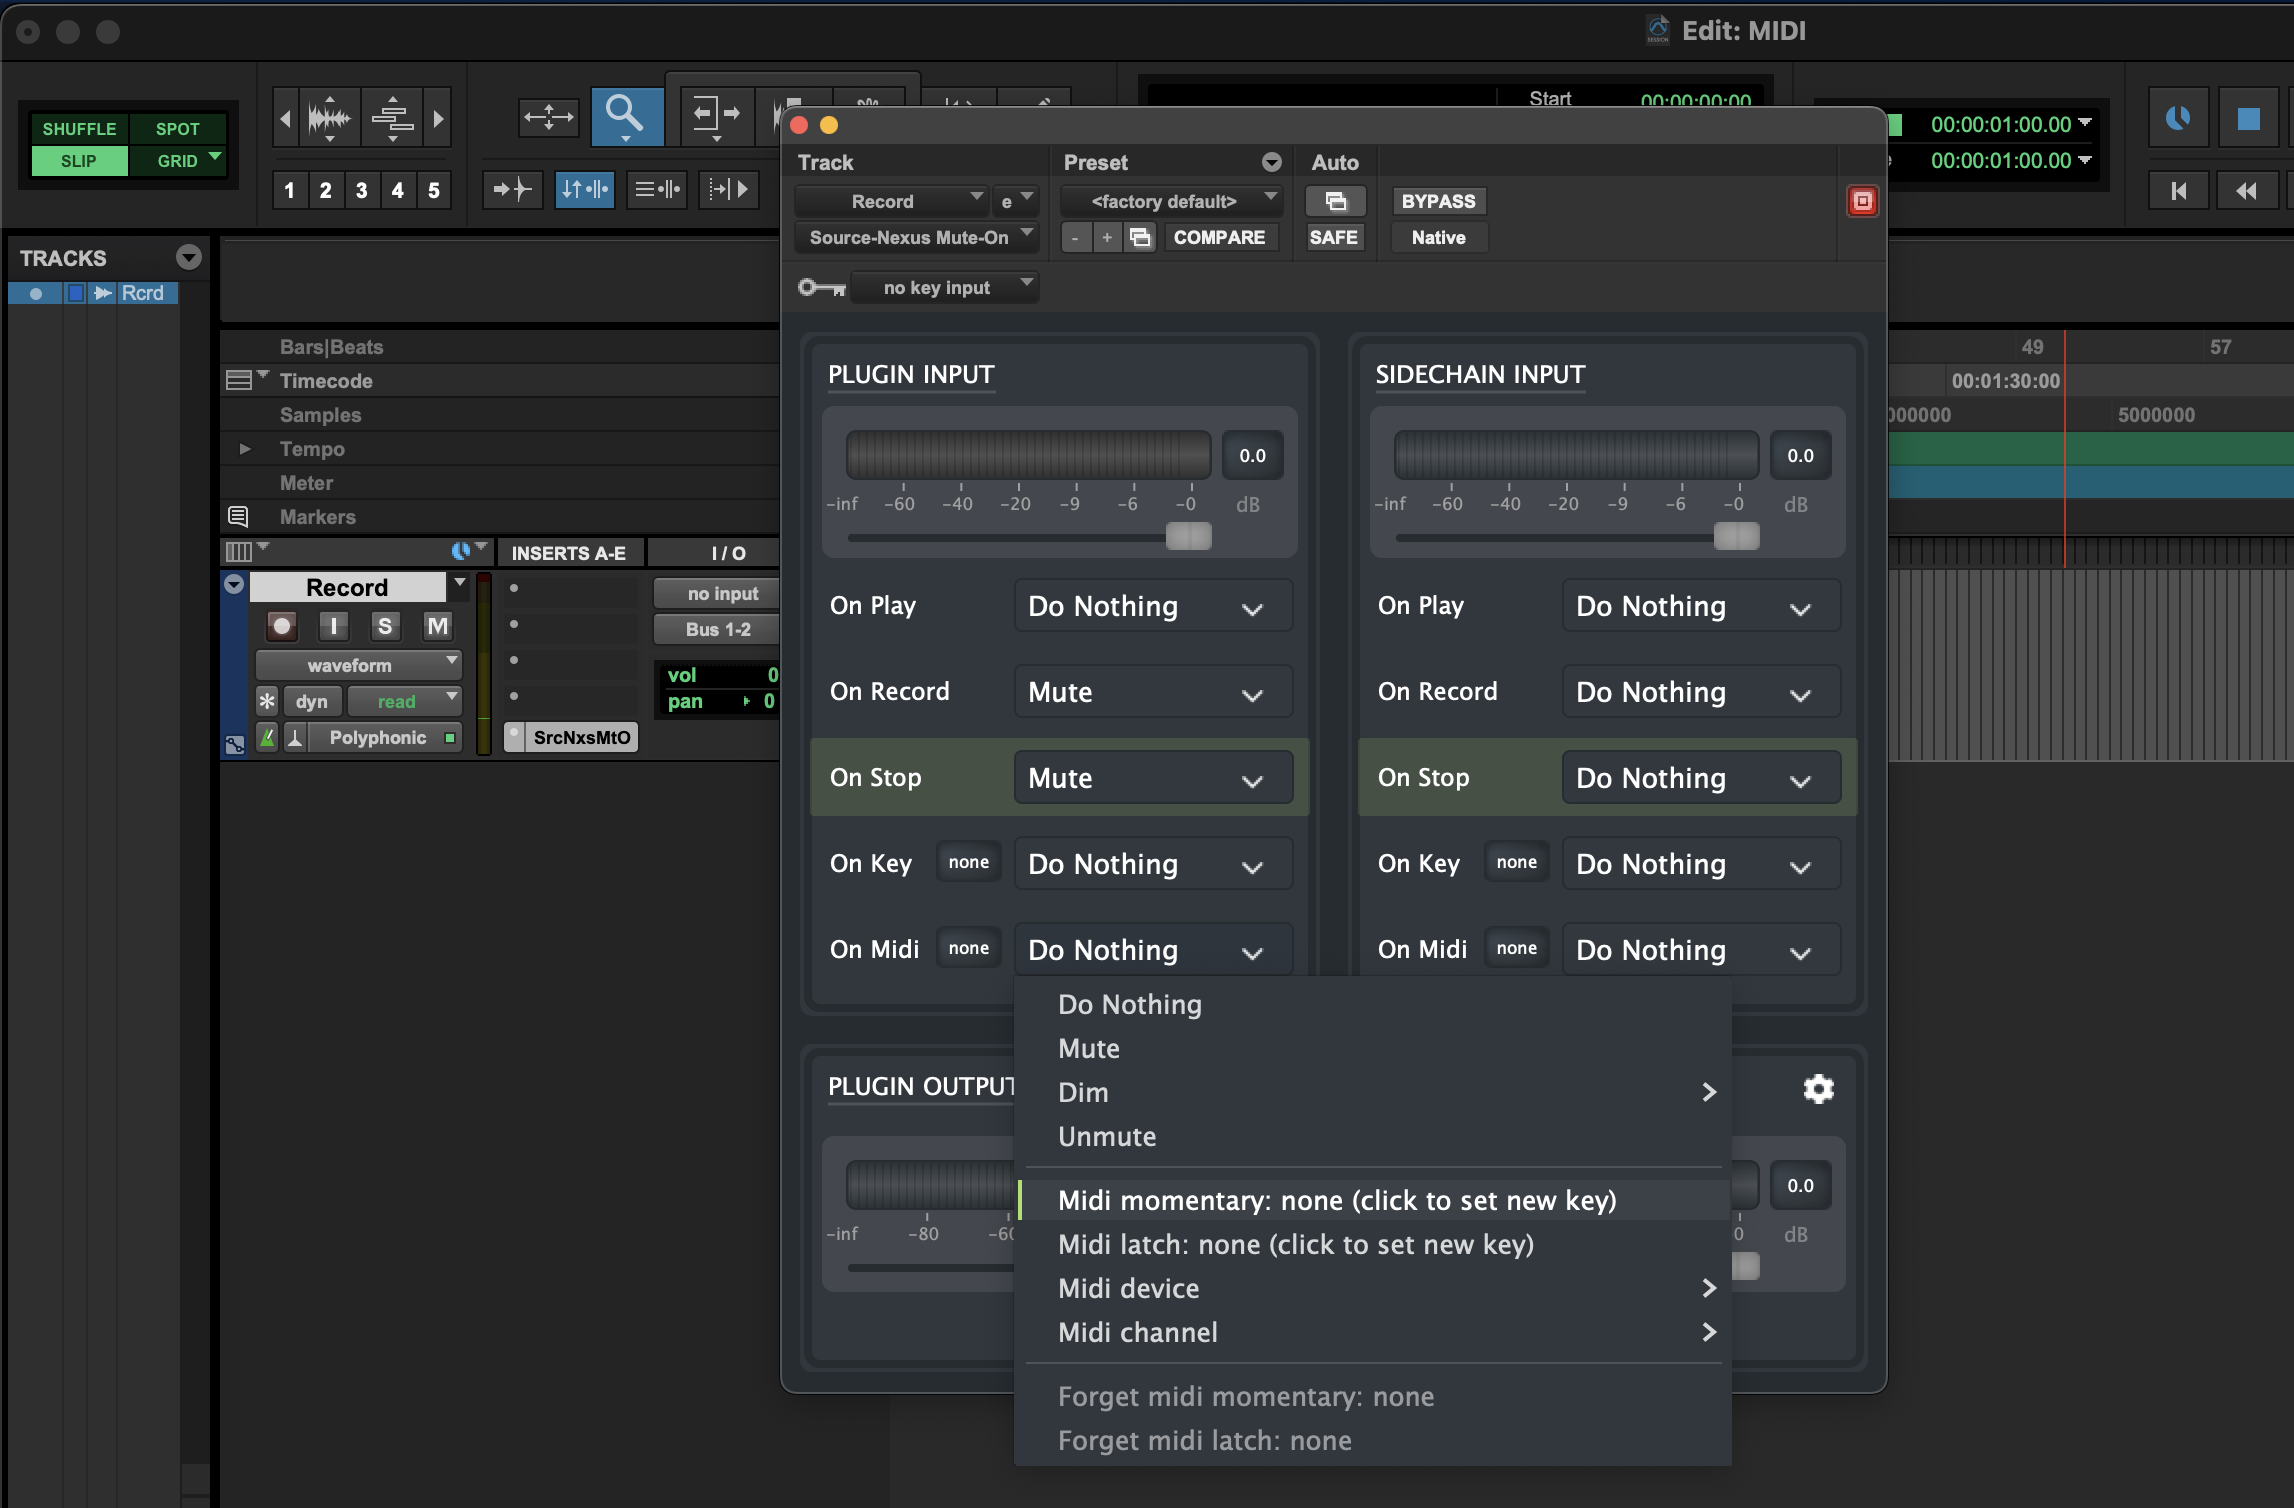The width and height of the screenshot is (2294, 1508).
Task: Enable record arm on Record track
Action: 282,627
